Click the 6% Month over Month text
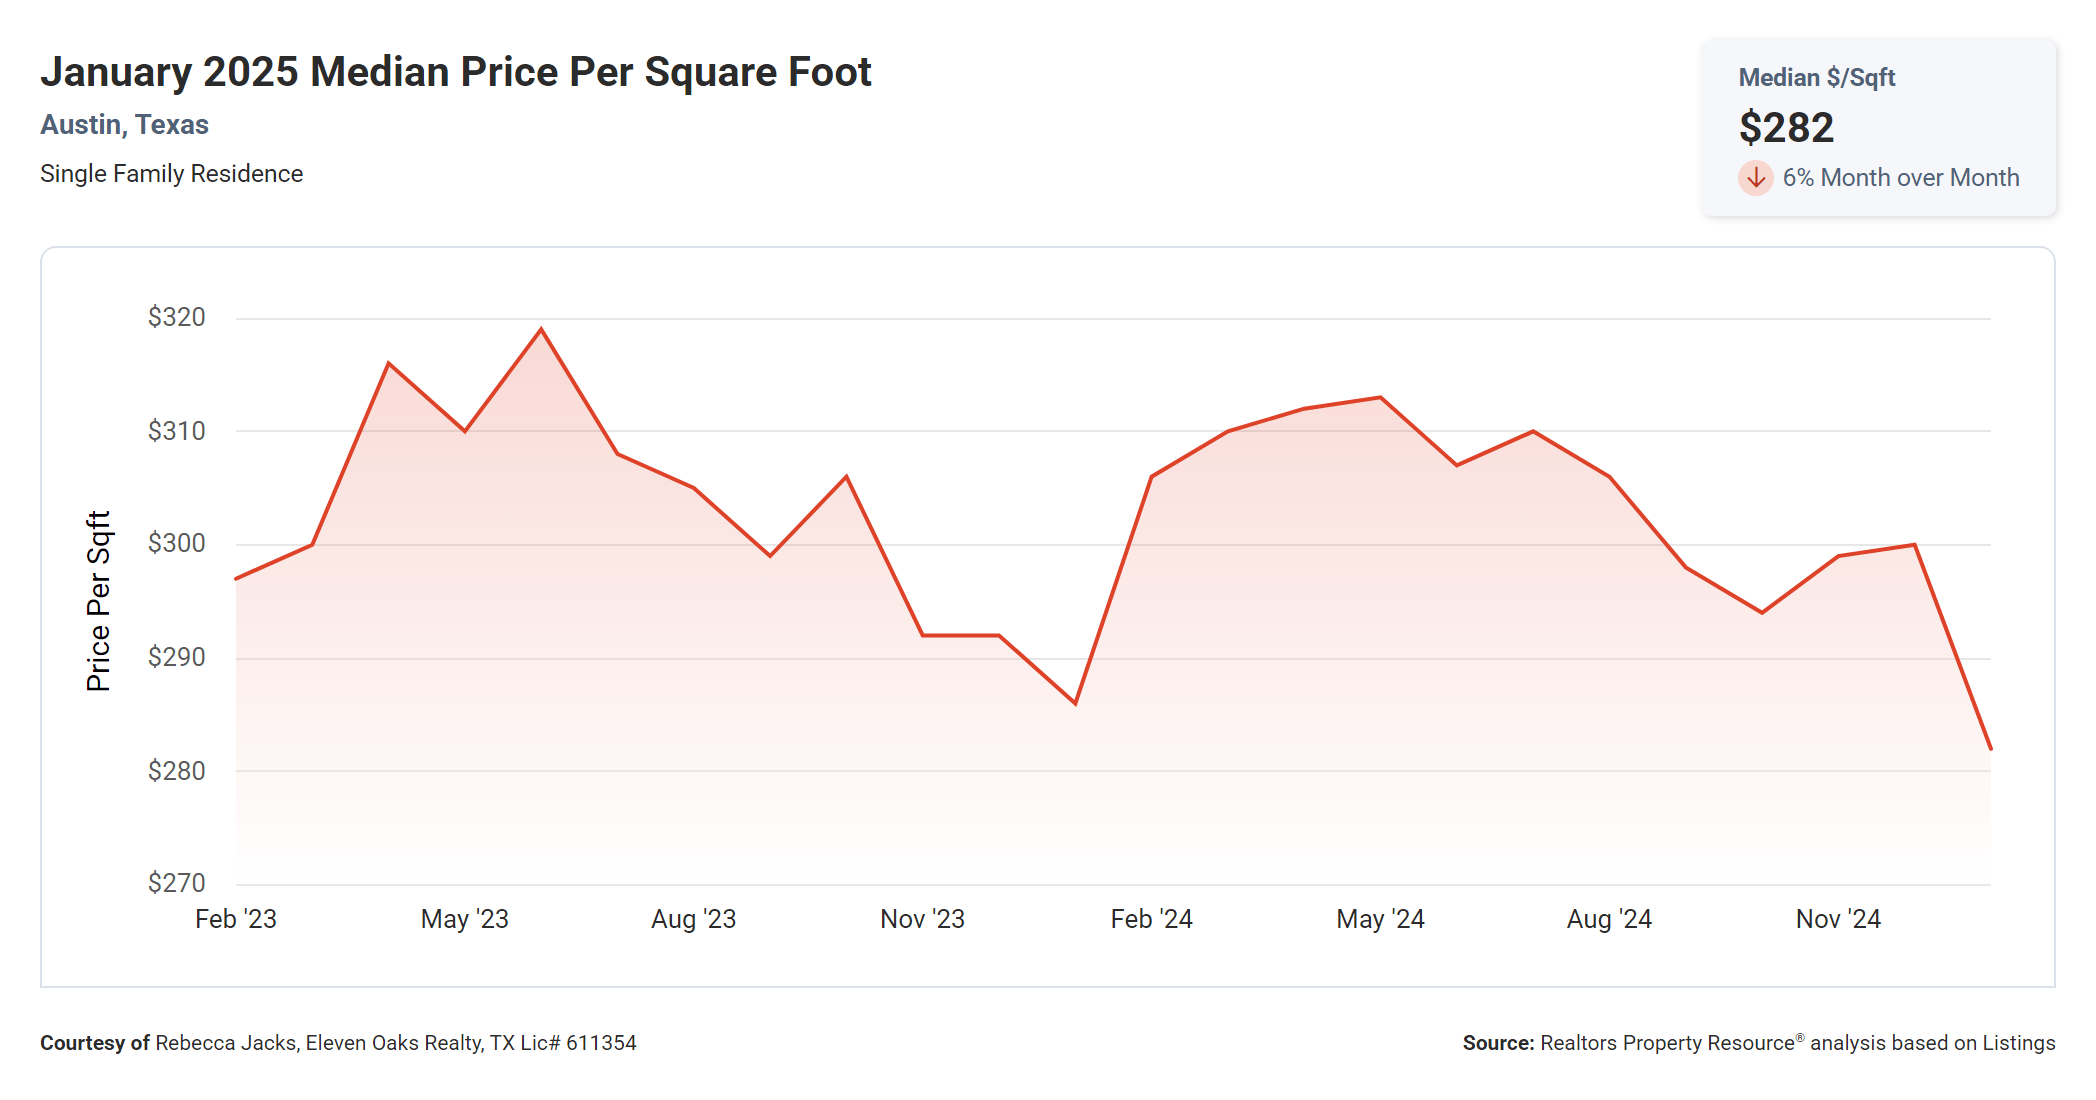2096x1100 pixels. pos(1900,178)
